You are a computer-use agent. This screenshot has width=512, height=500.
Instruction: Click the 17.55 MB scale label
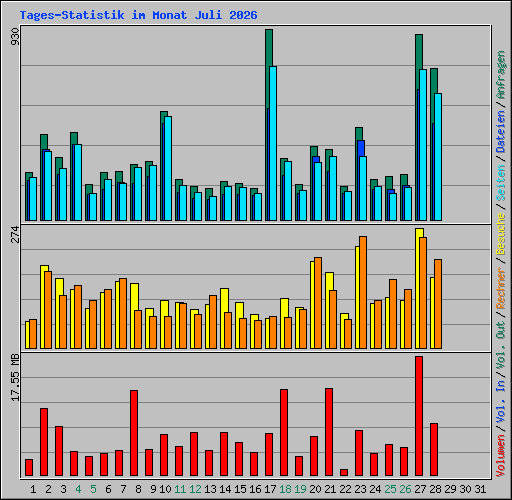point(15,378)
